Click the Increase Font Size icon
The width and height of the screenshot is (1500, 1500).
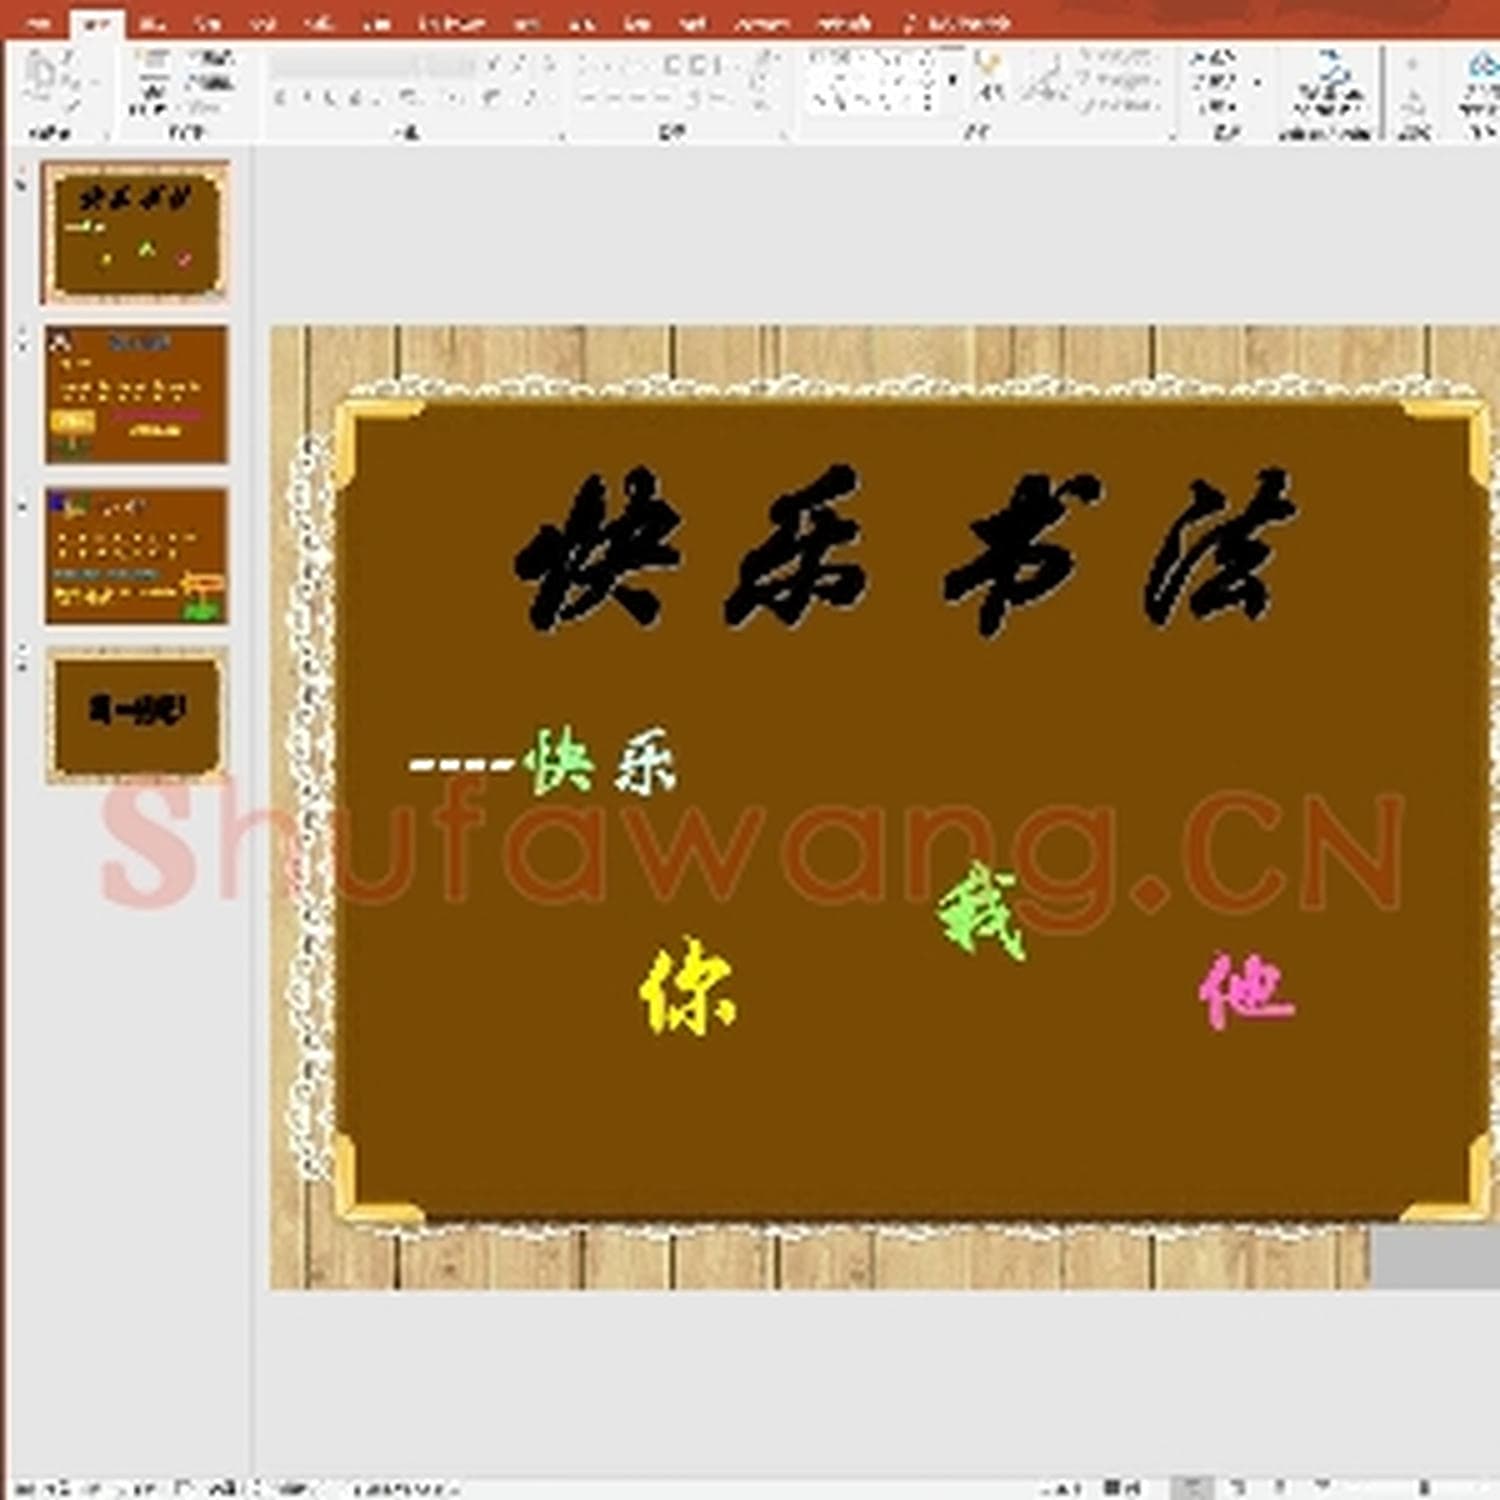493,66
